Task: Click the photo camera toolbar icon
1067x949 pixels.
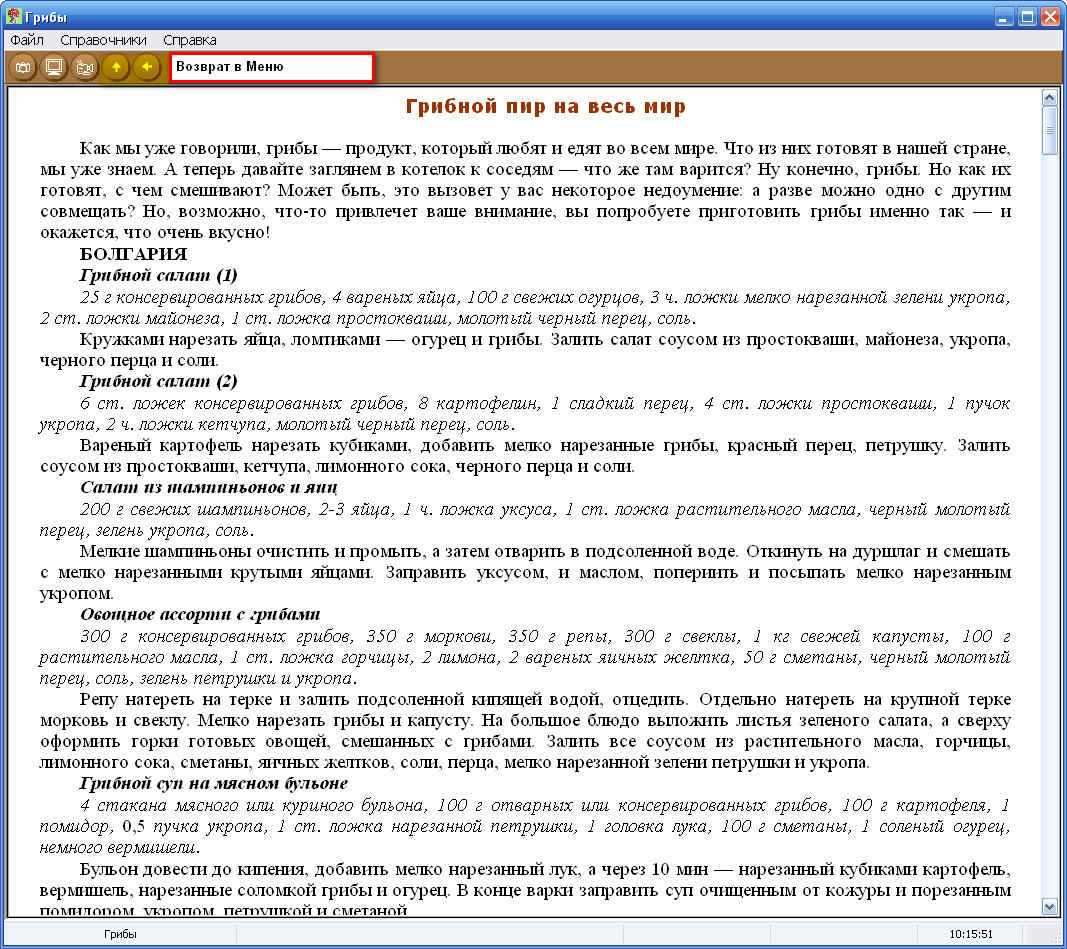Action: (23, 67)
